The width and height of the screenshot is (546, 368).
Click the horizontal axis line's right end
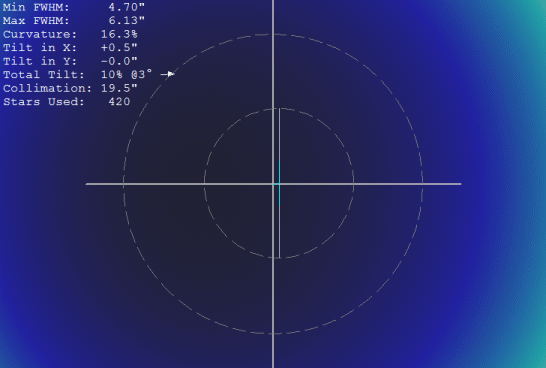pos(459,183)
